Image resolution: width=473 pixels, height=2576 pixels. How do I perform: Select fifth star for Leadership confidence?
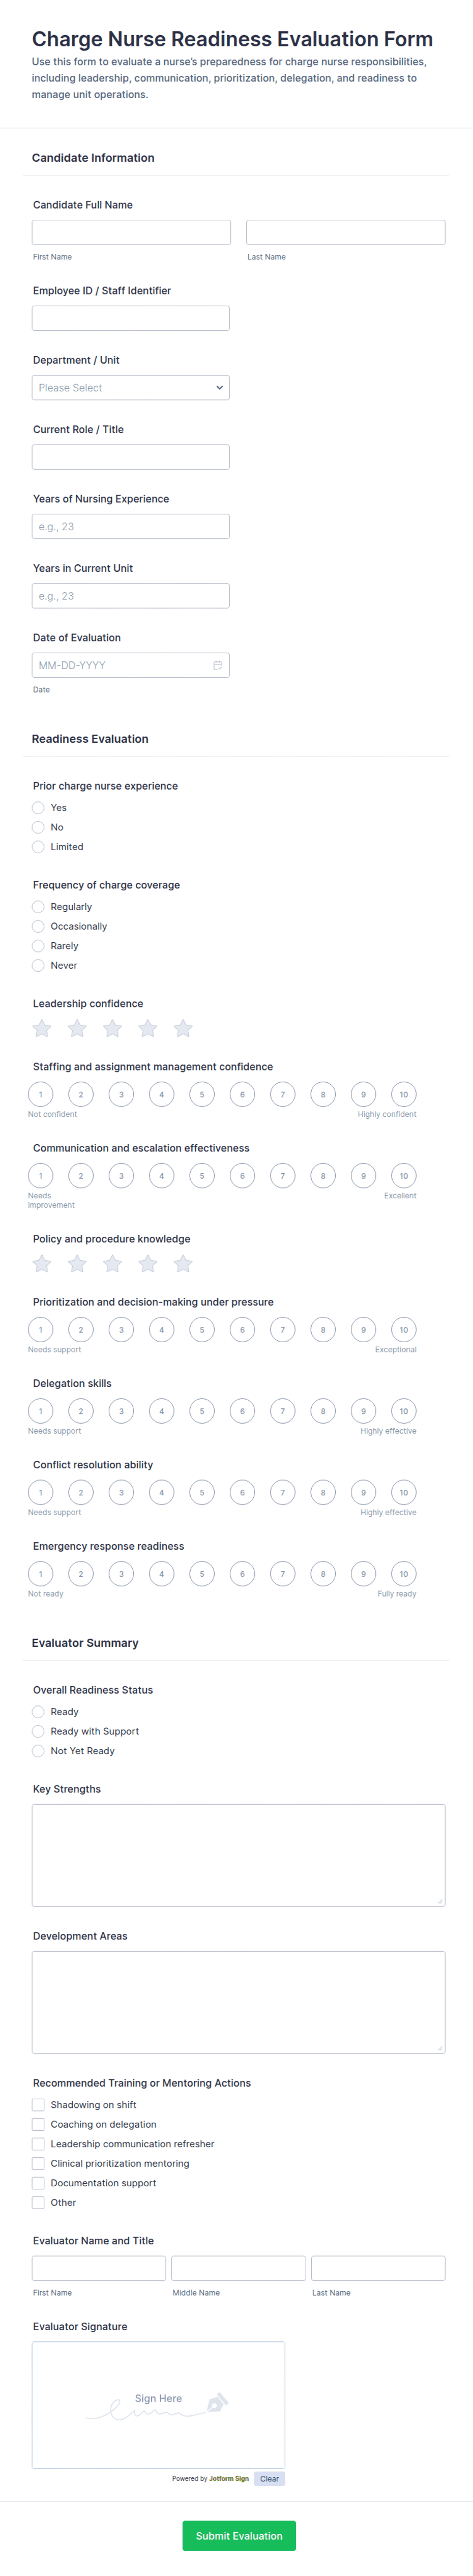(x=183, y=1028)
